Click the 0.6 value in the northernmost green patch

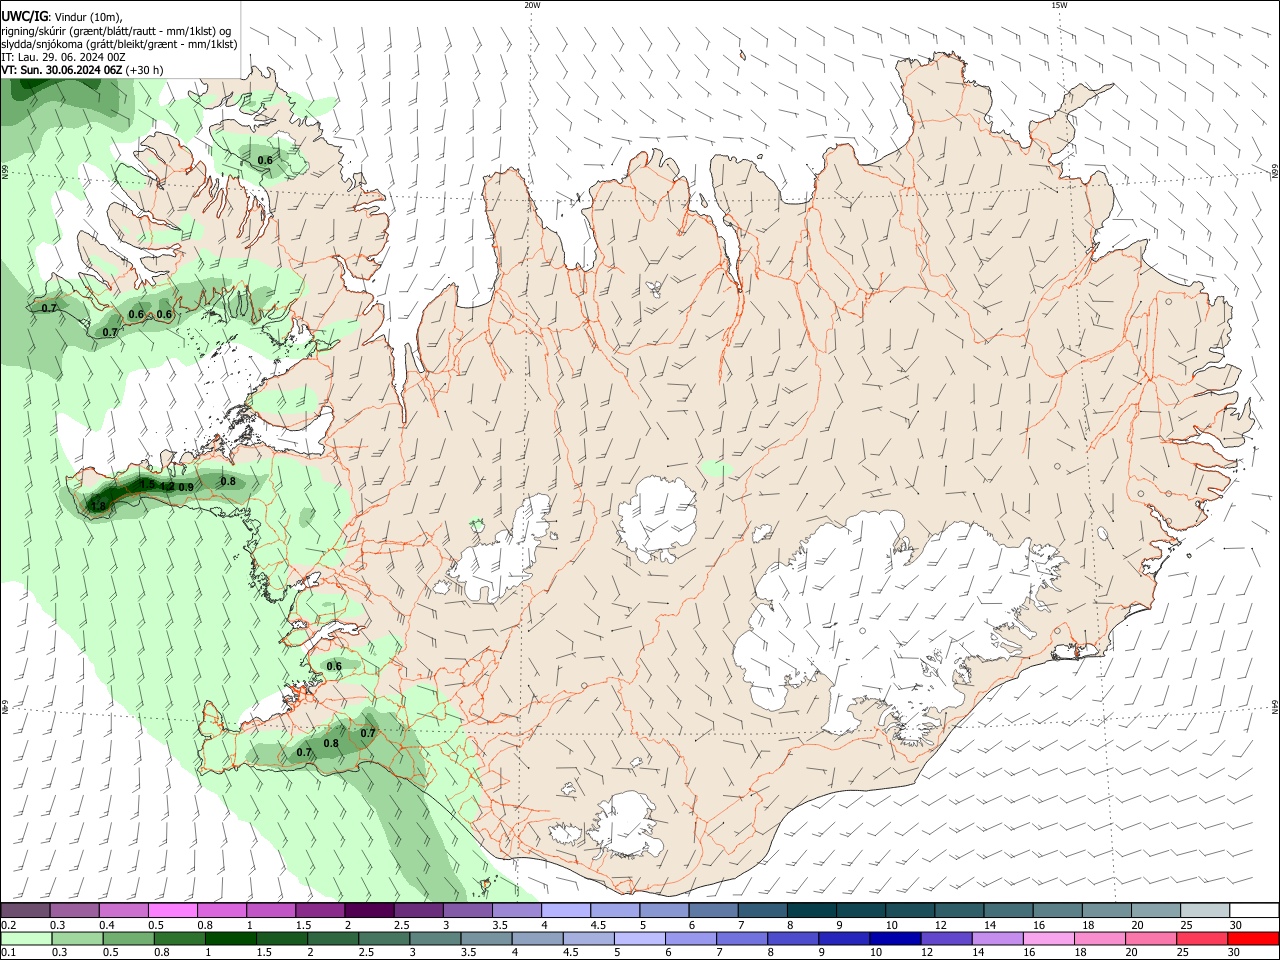tap(265, 160)
